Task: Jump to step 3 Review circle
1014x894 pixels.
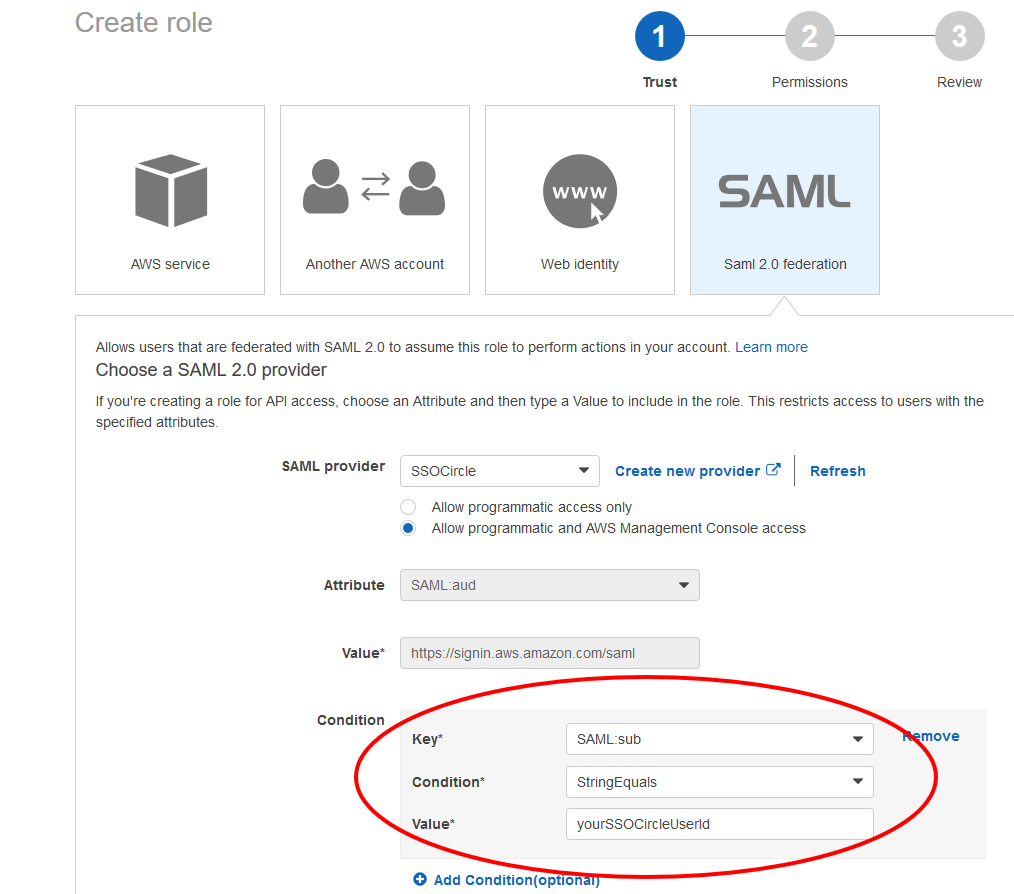Action: [x=960, y=36]
